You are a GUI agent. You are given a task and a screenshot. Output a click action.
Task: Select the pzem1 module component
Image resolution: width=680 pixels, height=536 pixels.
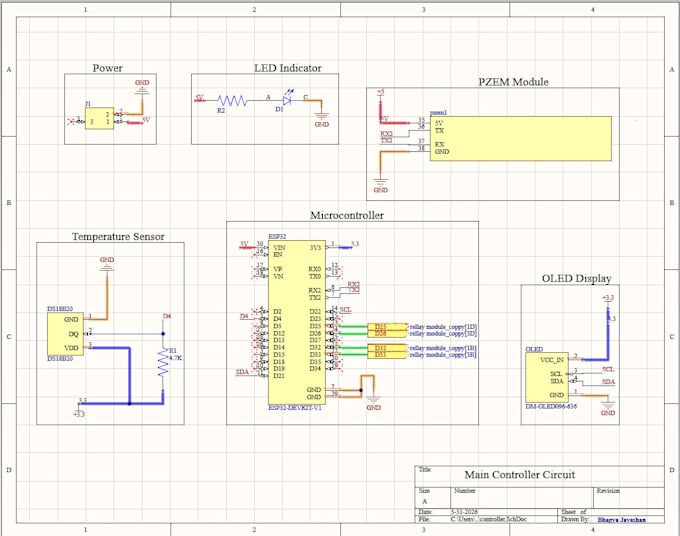point(520,138)
